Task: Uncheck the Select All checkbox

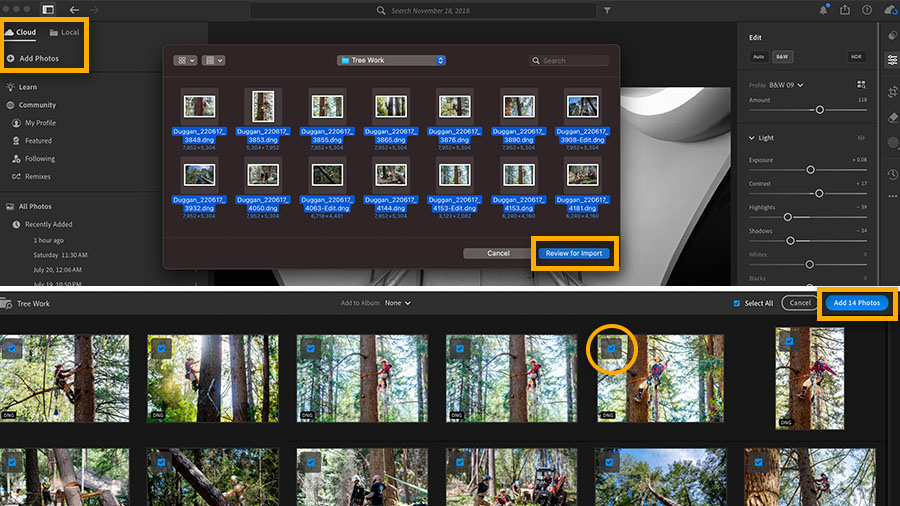Action: pos(736,303)
